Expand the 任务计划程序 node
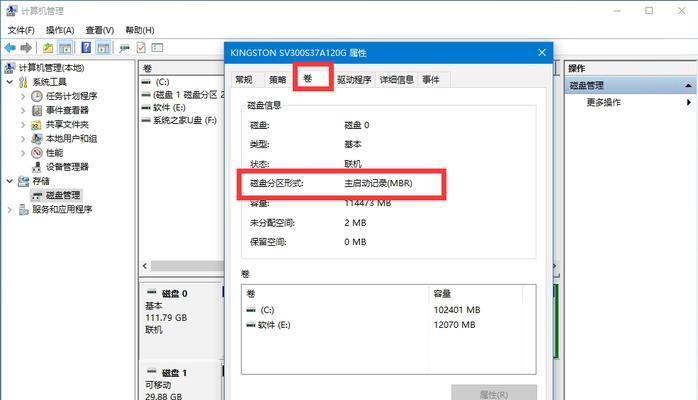 [x=23, y=96]
